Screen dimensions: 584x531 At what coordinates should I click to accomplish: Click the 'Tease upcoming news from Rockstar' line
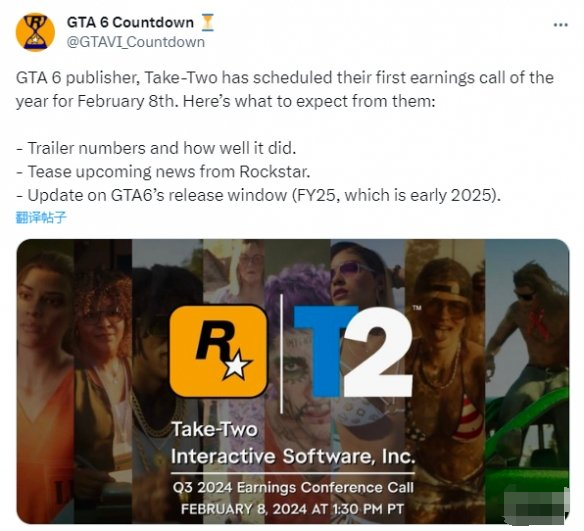click(x=163, y=172)
